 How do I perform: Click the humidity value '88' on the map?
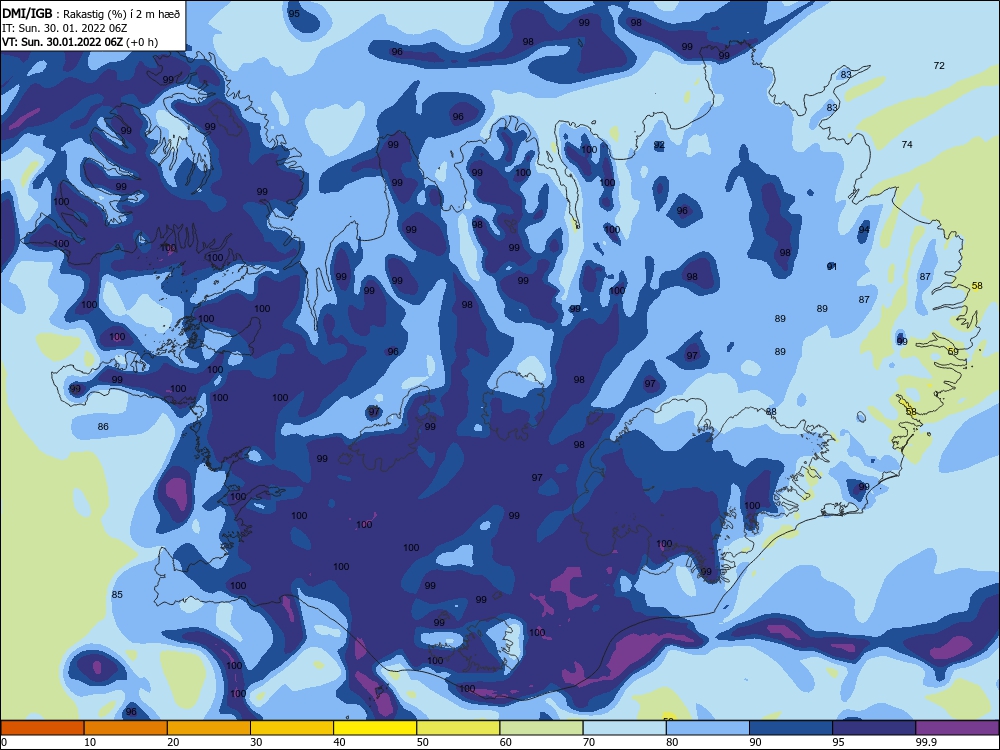[771, 411]
